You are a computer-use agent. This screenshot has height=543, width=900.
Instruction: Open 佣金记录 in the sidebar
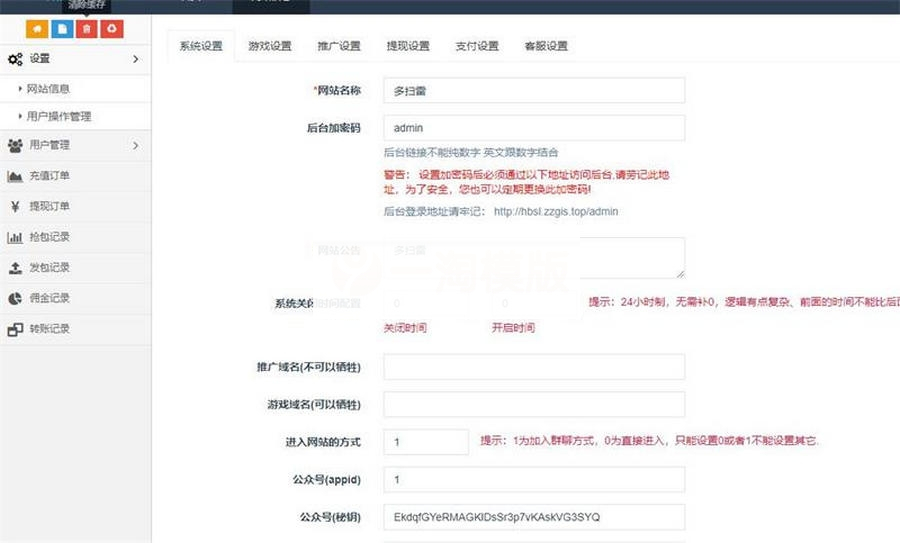[x=49, y=298]
